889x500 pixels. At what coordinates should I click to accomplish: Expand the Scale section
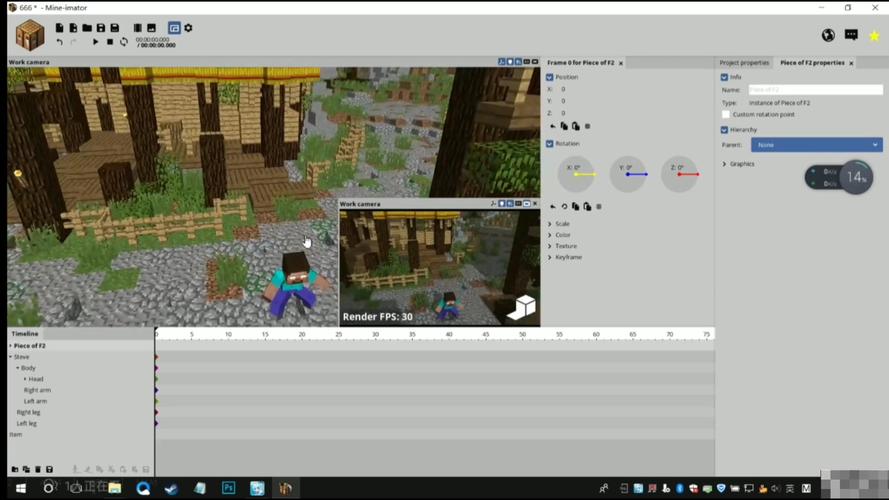[549, 224]
